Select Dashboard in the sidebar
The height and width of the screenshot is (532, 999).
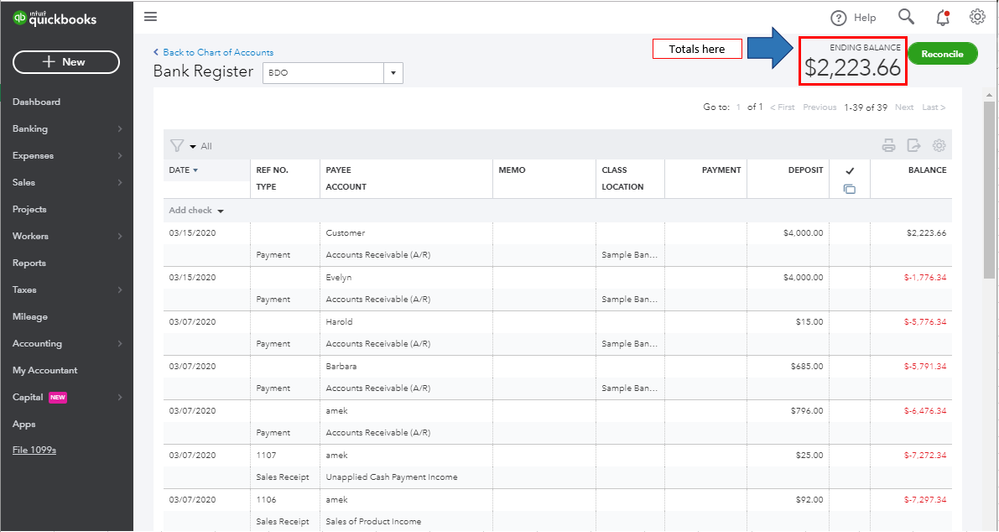(36, 102)
